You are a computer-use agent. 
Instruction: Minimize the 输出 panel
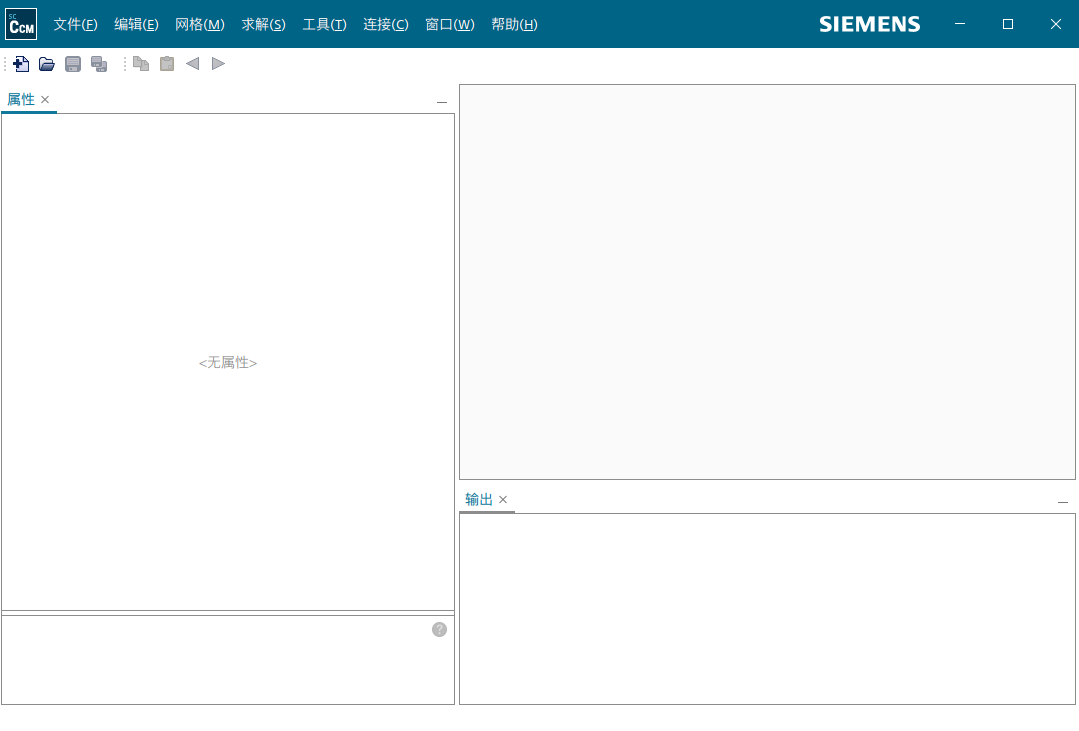click(1063, 502)
